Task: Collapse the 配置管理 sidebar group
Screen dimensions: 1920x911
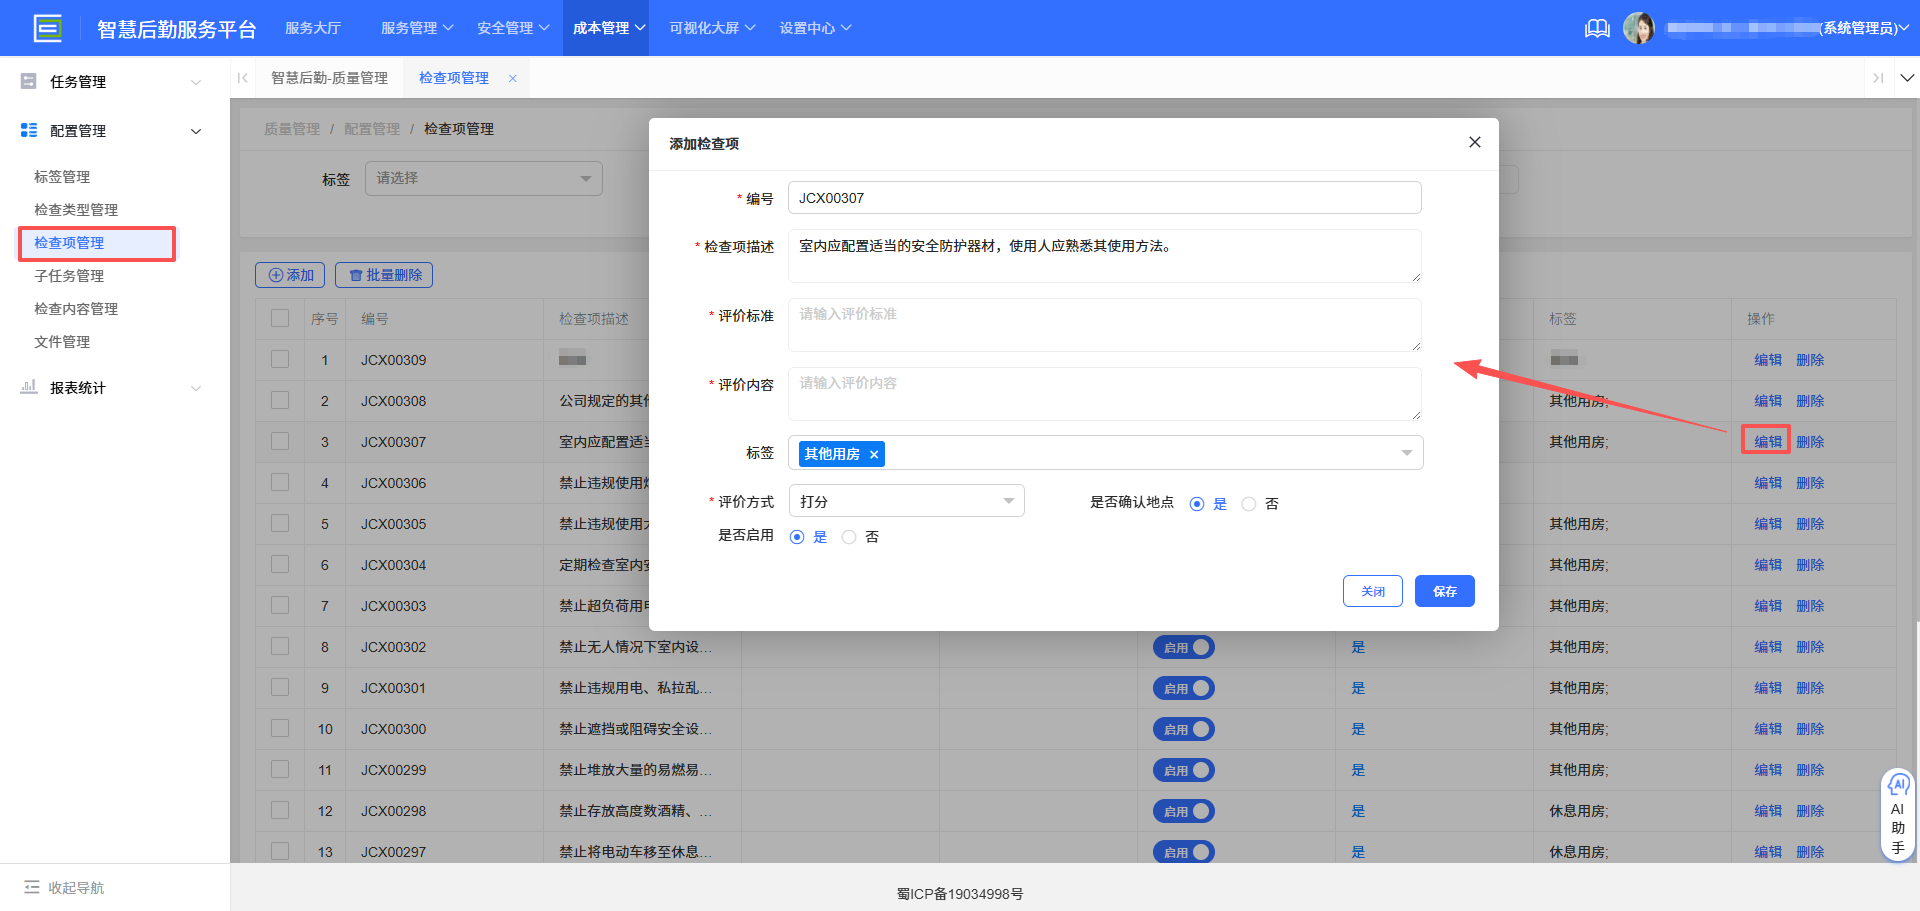Action: tap(196, 130)
